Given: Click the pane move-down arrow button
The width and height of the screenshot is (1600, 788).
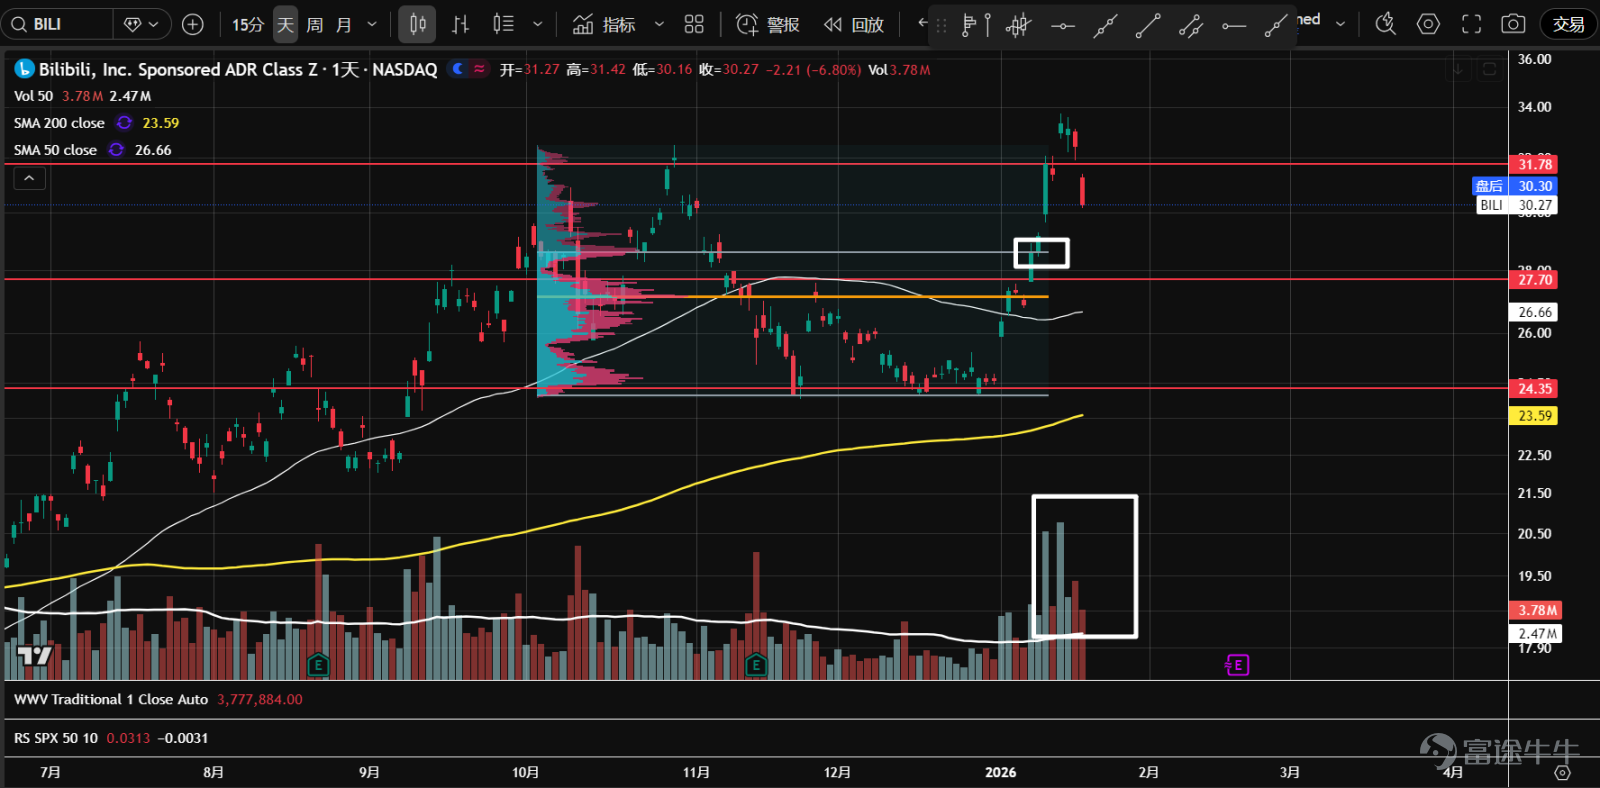Looking at the screenshot, I should [1458, 69].
